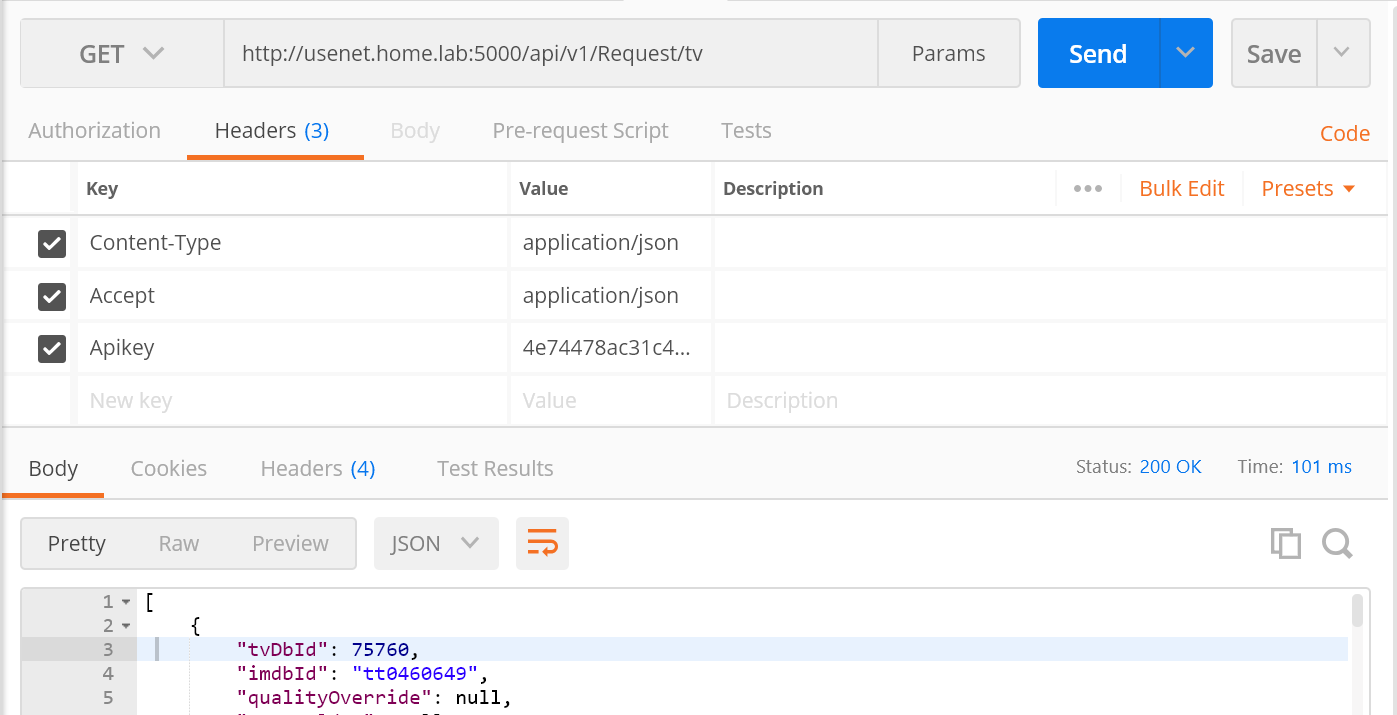Open the Code snippet generator
This screenshot has height=715, width=1397.
point(1344,132)
